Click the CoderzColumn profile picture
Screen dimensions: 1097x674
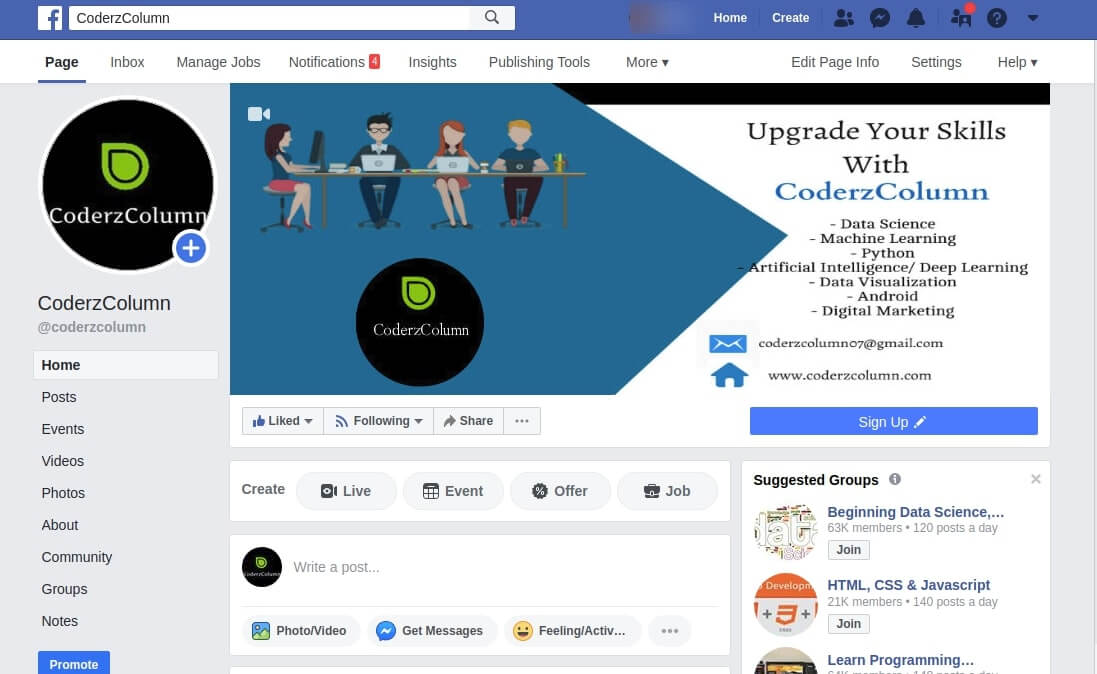point(127,185)
